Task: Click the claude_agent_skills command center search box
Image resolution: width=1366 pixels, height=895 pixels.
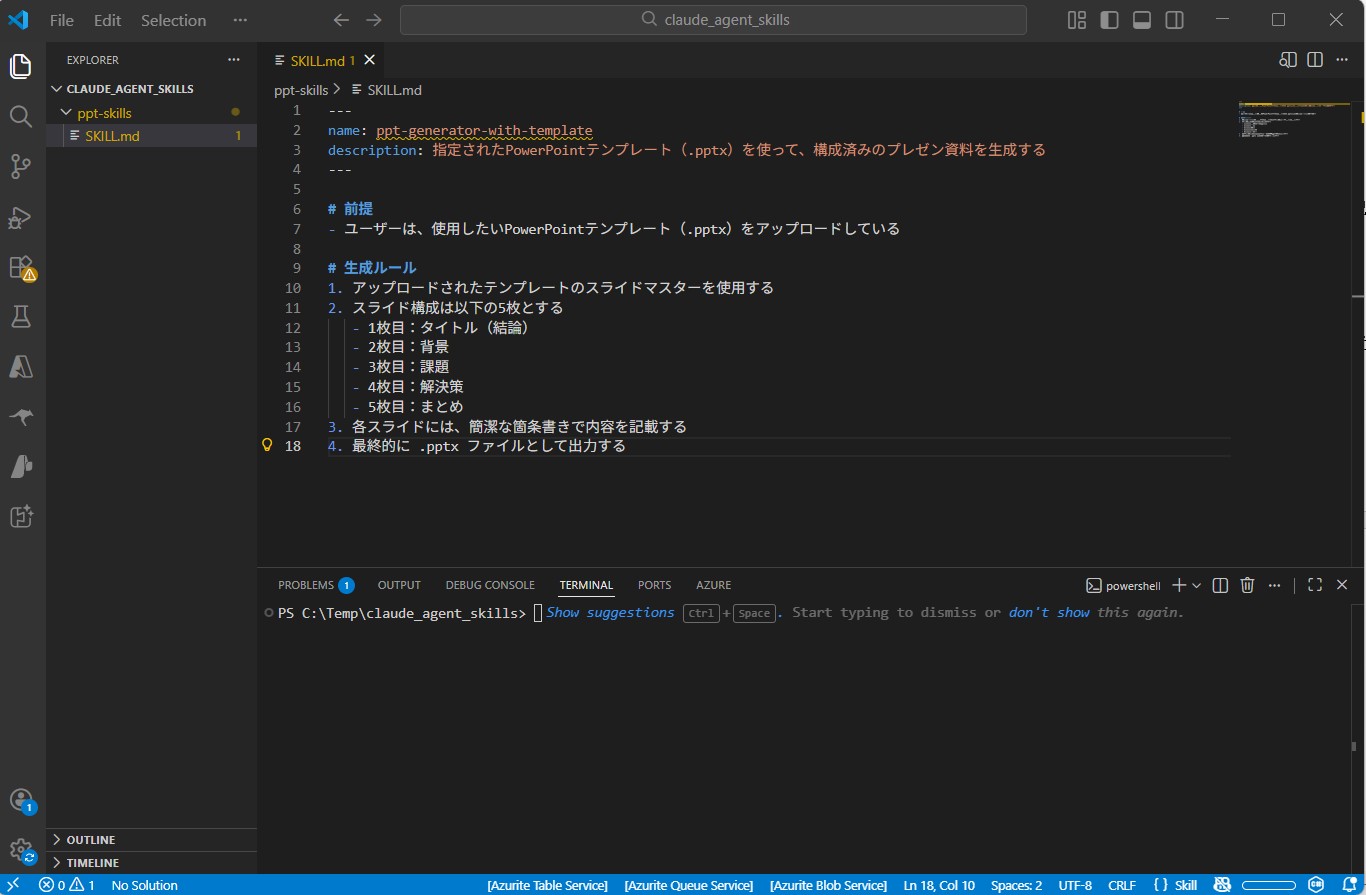Action: (713, 20)
